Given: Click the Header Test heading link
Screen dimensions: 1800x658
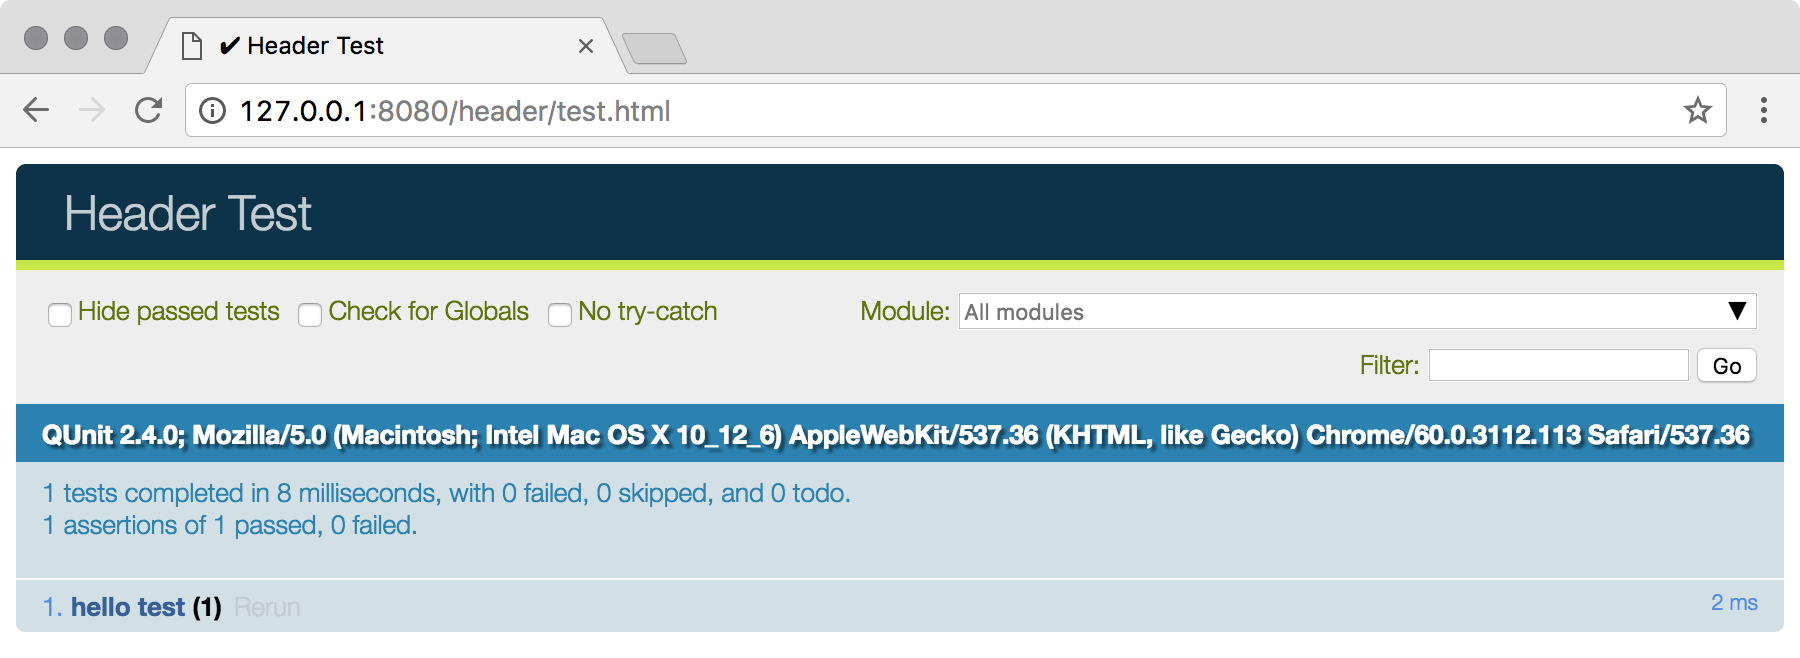Looking at the screenshot, I should [188, 213].
